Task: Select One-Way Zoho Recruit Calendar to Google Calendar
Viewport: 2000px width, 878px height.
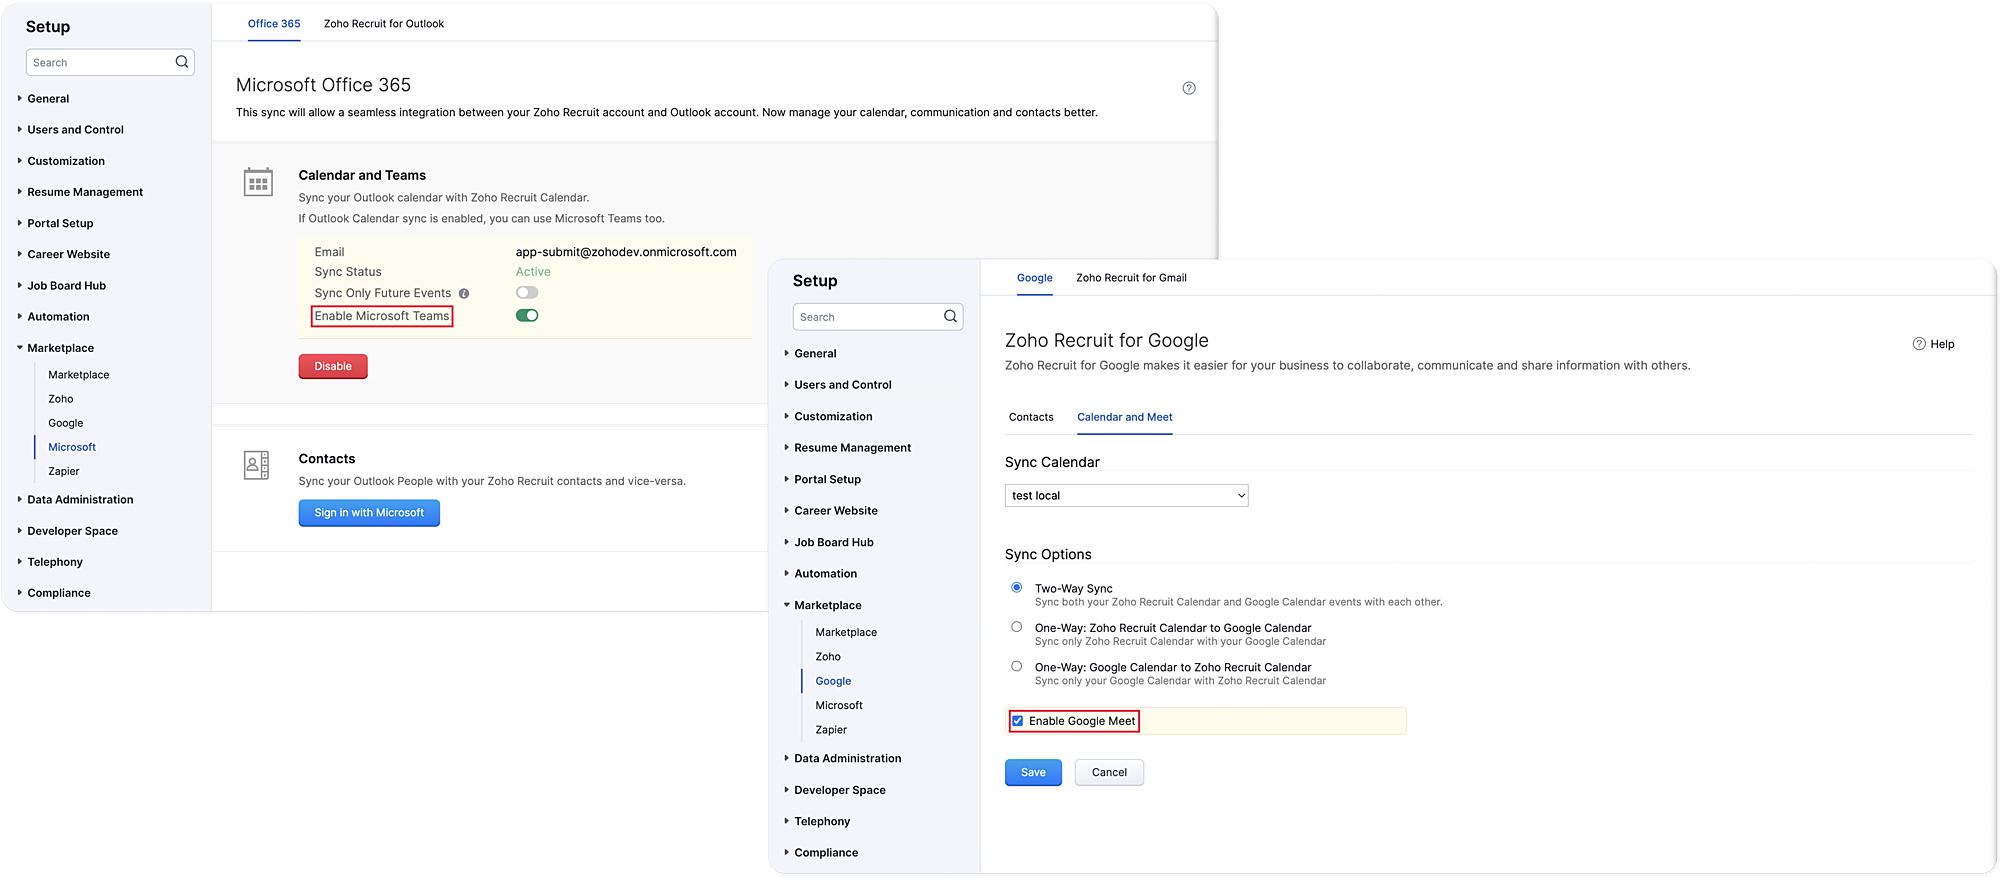Action: pyautogui.click(x=1017, y=627)
